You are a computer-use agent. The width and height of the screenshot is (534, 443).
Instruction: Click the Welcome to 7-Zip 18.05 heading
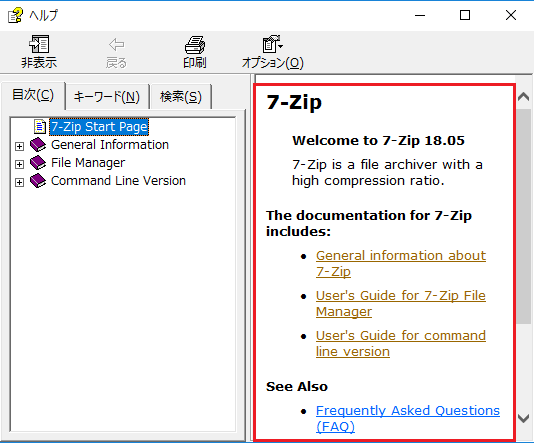point(378,141)
